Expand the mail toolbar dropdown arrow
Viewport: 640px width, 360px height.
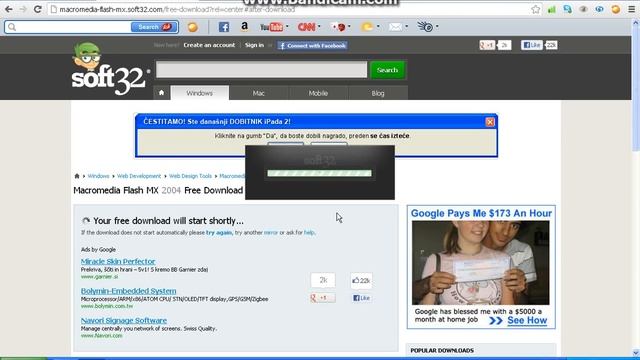click(x=407, y=27)
